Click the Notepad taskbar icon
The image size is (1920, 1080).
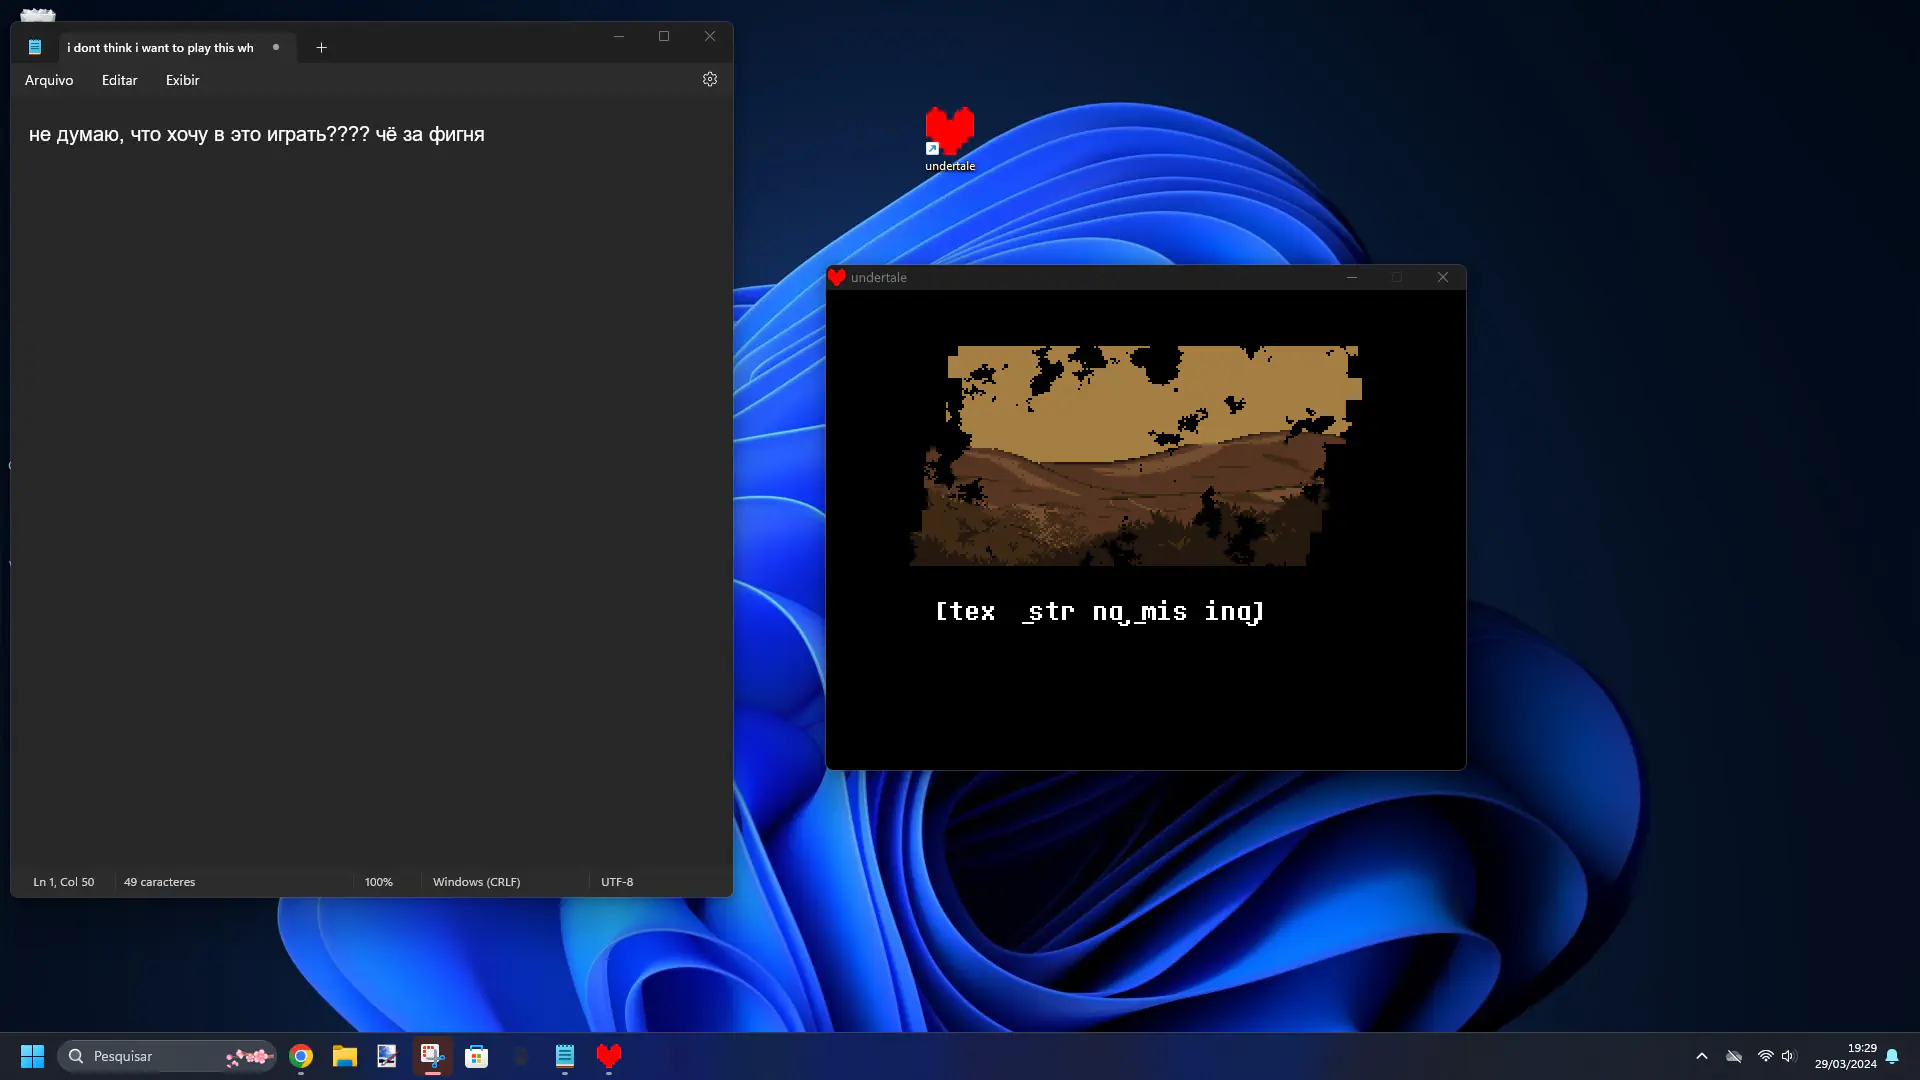pyautogui.click(x=565, y=1056)
